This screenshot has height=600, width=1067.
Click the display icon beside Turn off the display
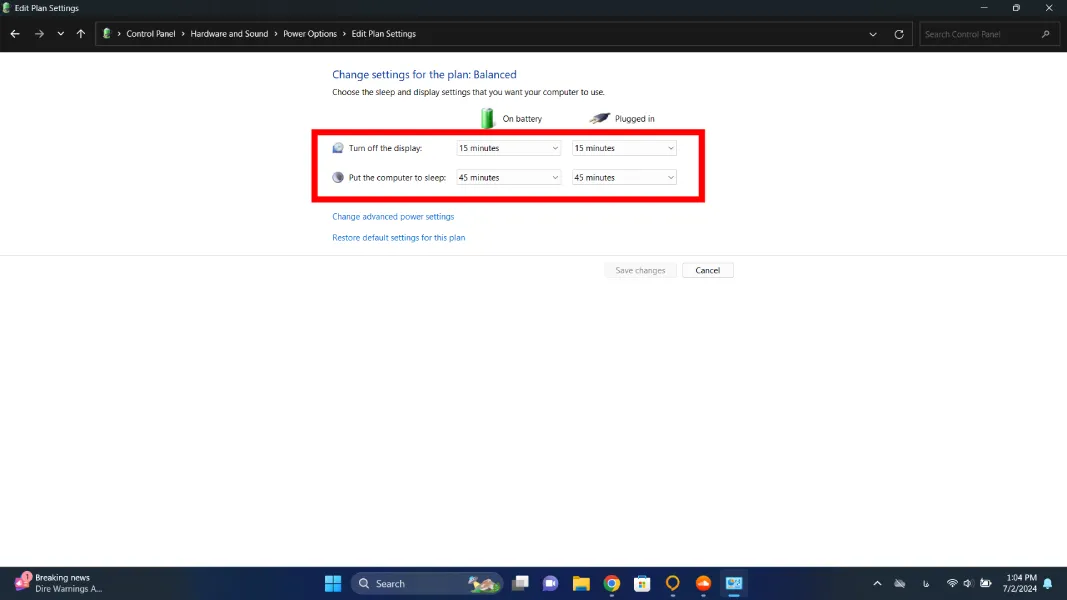point(338,147)
